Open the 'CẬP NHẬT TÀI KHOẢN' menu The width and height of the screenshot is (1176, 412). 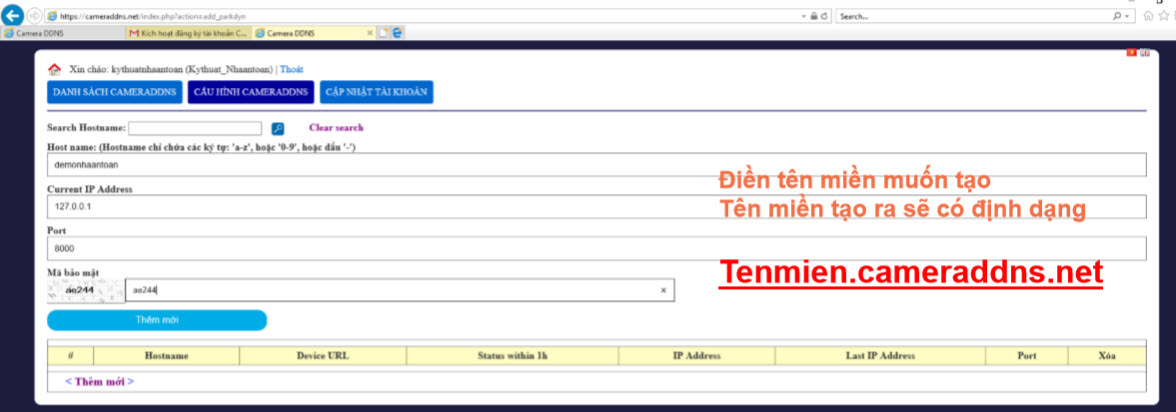376,93
